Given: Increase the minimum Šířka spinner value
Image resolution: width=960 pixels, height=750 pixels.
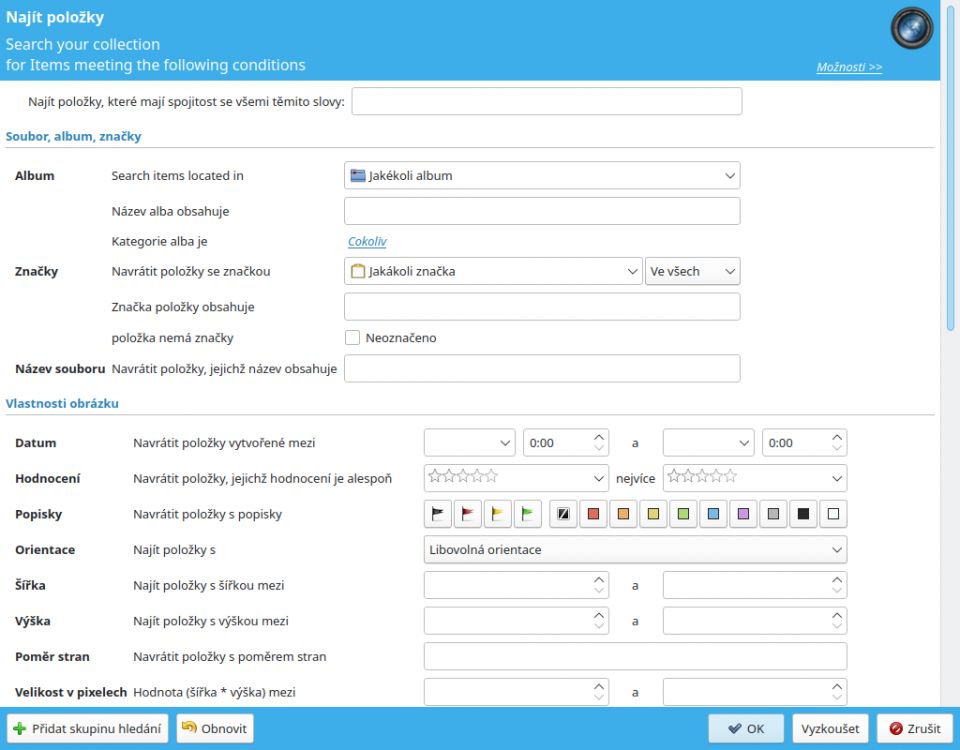Looking at the screenshot, I should point(599,579).
